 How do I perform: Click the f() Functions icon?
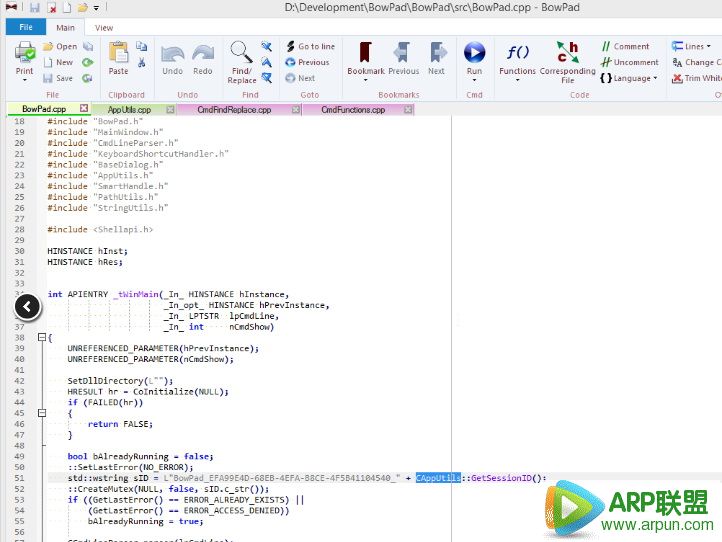click(x=518, y=52)
